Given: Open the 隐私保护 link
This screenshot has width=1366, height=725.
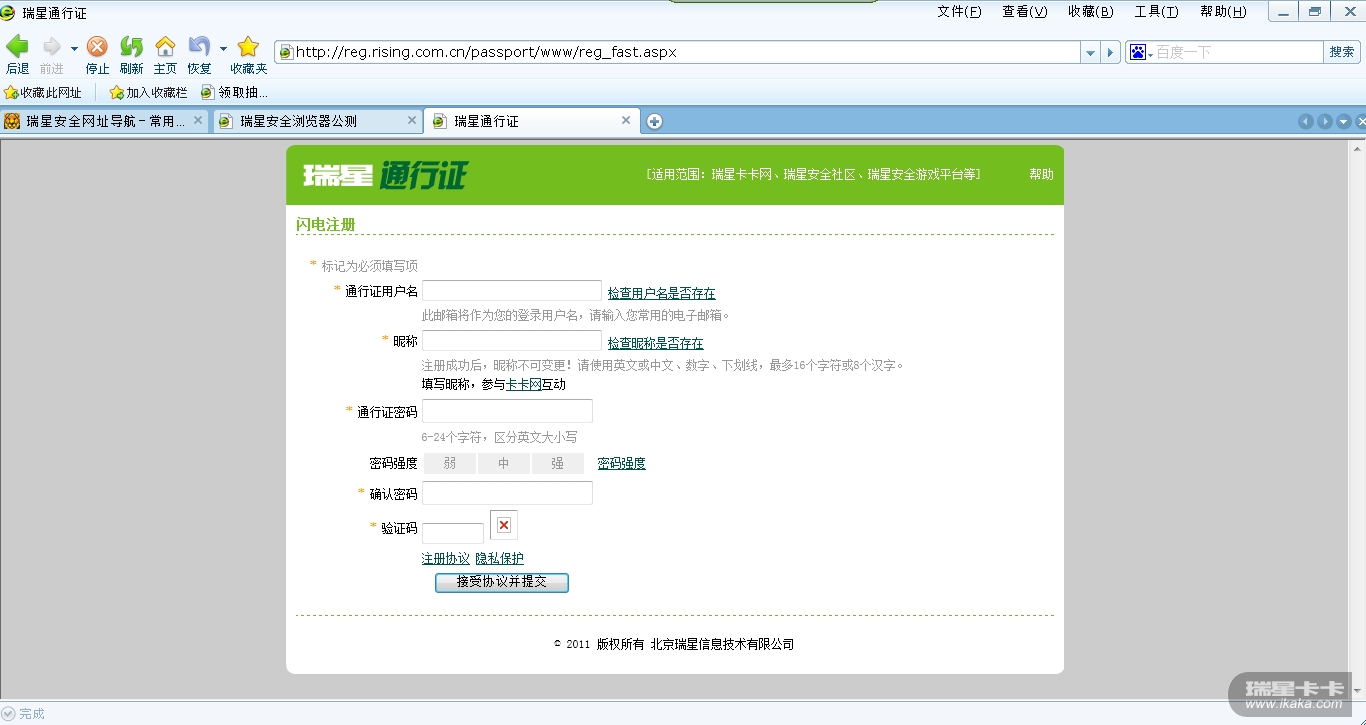Looking at the screenshot, I should (x=500, y=558).
